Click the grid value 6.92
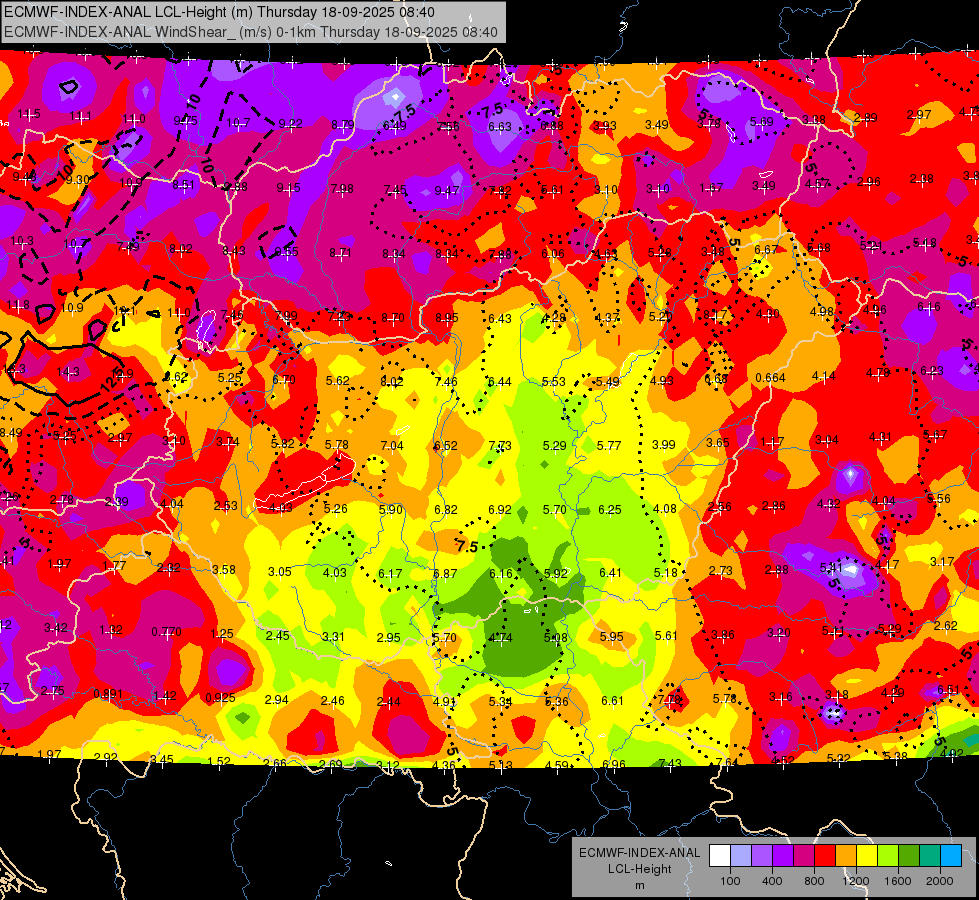979x900 pixels. [500, 510]
